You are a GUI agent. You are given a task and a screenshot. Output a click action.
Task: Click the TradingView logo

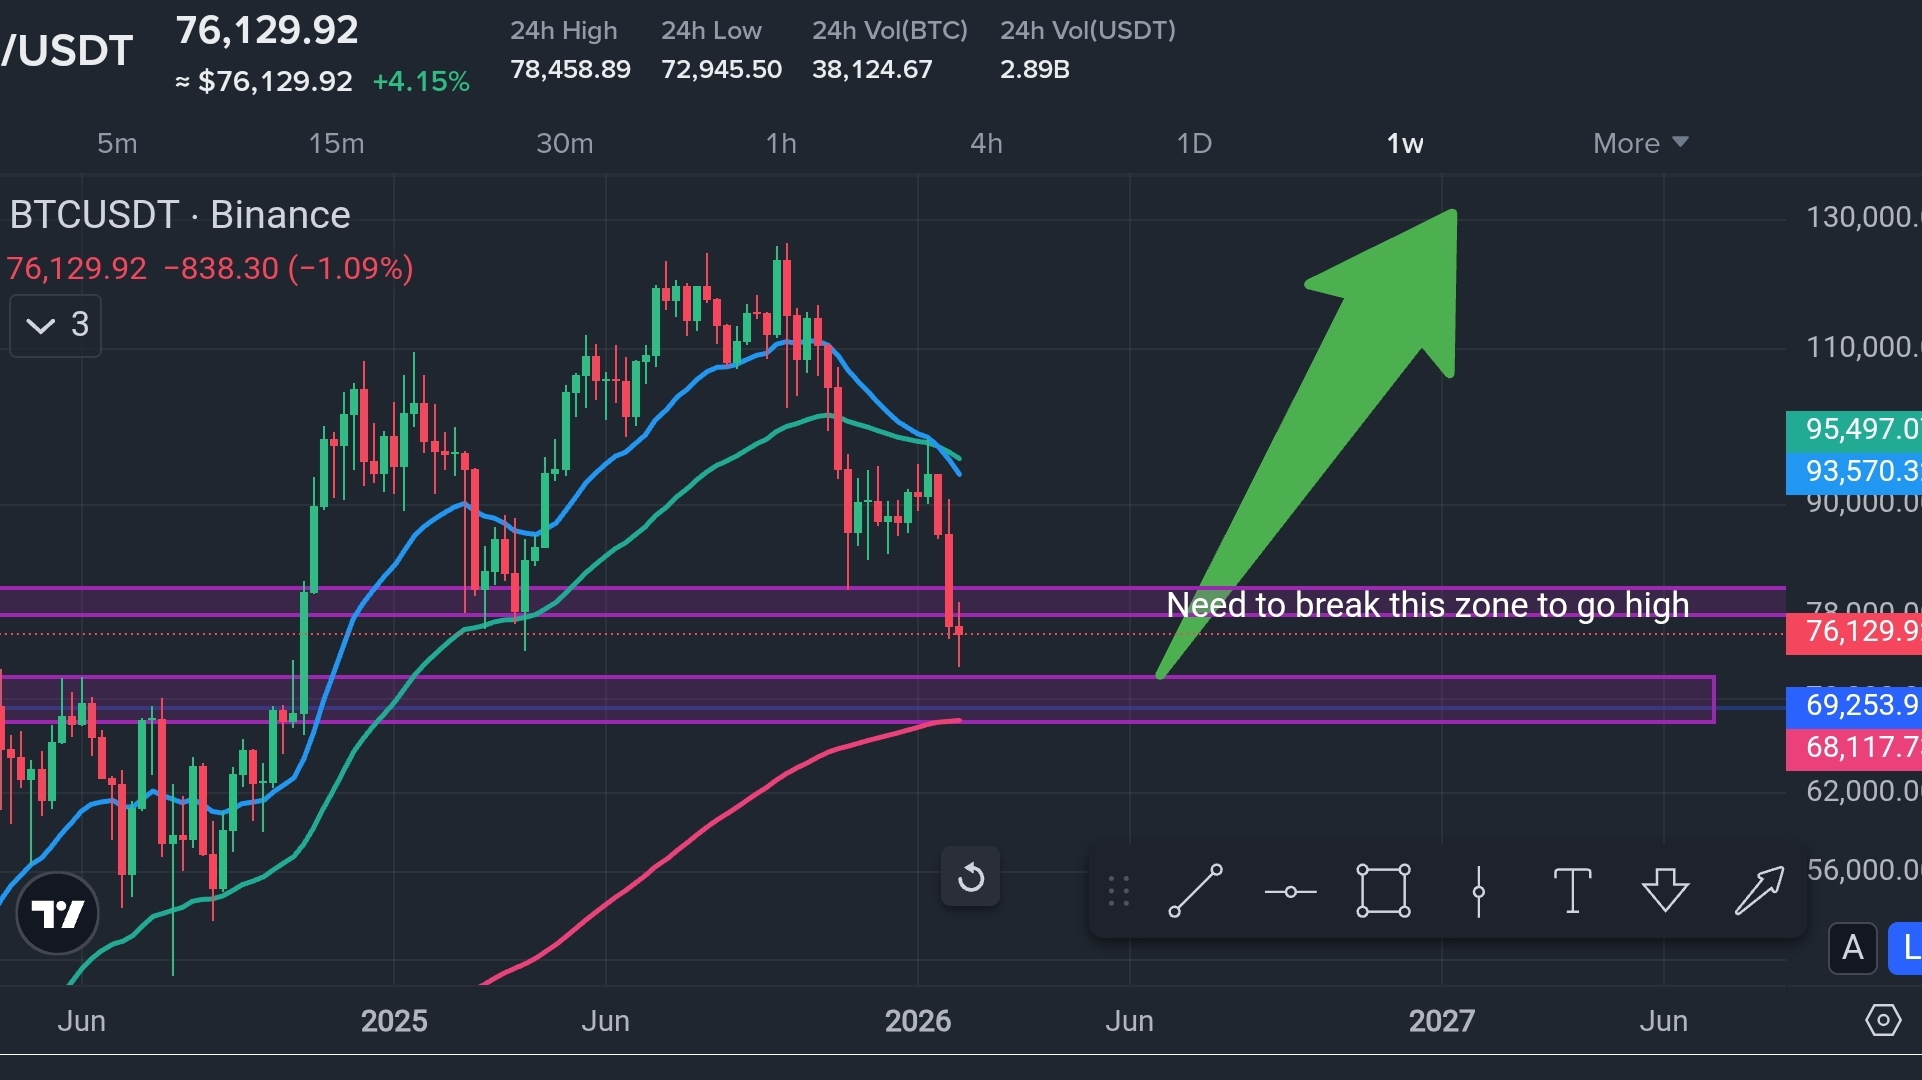point(57,913)
